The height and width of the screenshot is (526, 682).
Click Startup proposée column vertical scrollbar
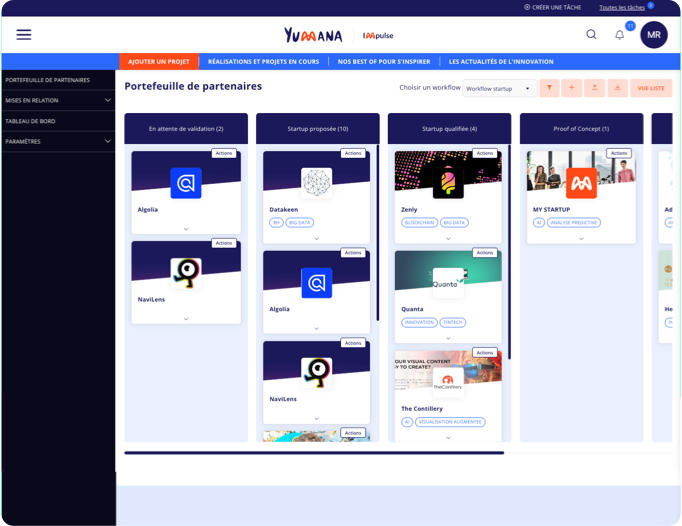tap(378, 233)
